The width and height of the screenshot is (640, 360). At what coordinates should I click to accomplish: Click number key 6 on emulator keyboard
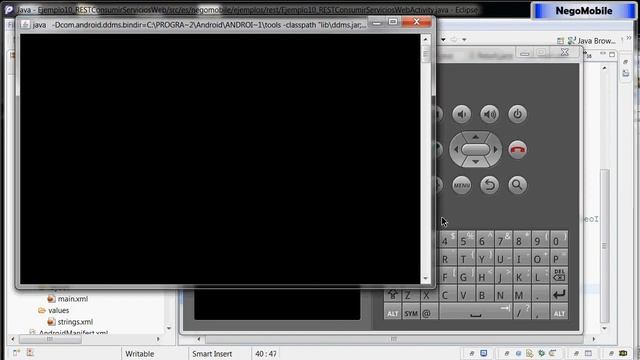[x=484, y=241]
